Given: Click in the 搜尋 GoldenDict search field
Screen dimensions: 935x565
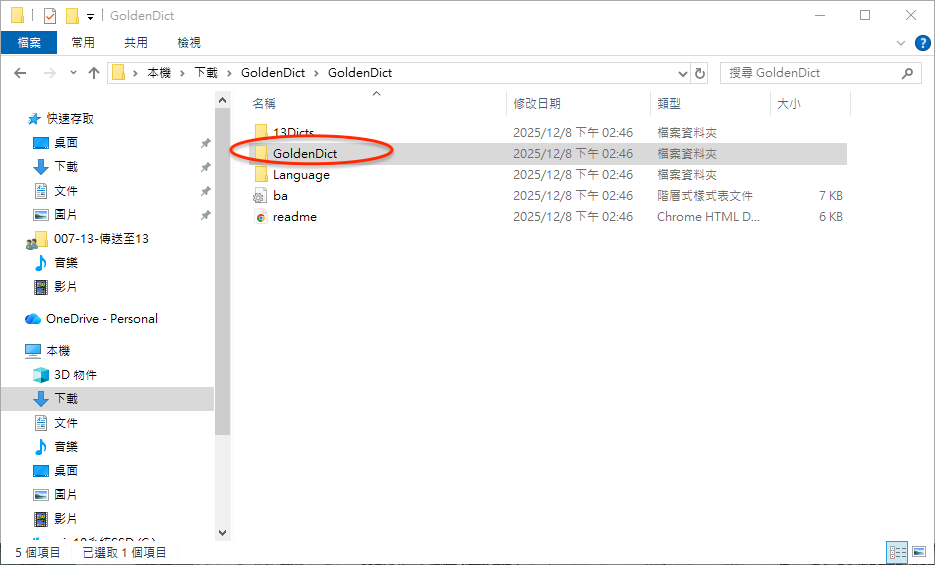Looking at the screenshot, I should [x=810, y=73].
